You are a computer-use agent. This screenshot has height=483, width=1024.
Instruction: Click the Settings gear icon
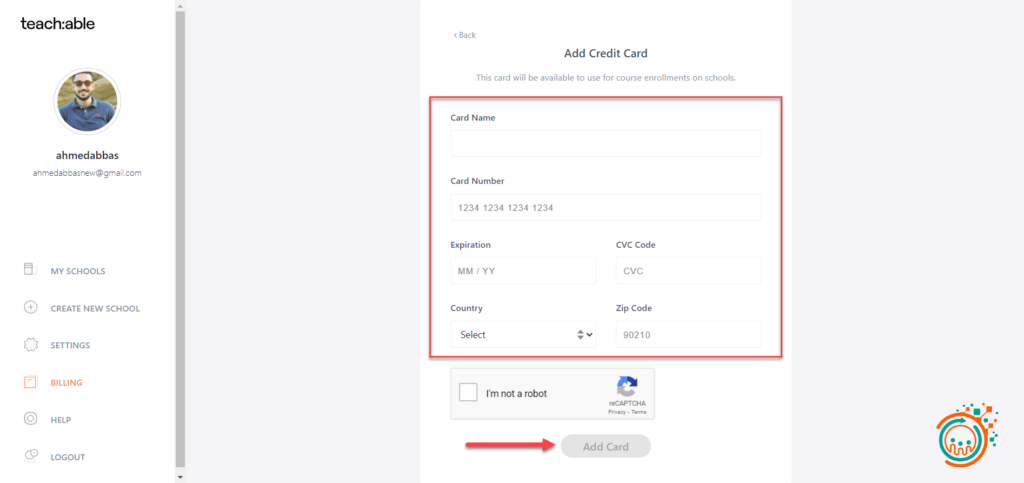pyautogui.click(x=30, y=345)
